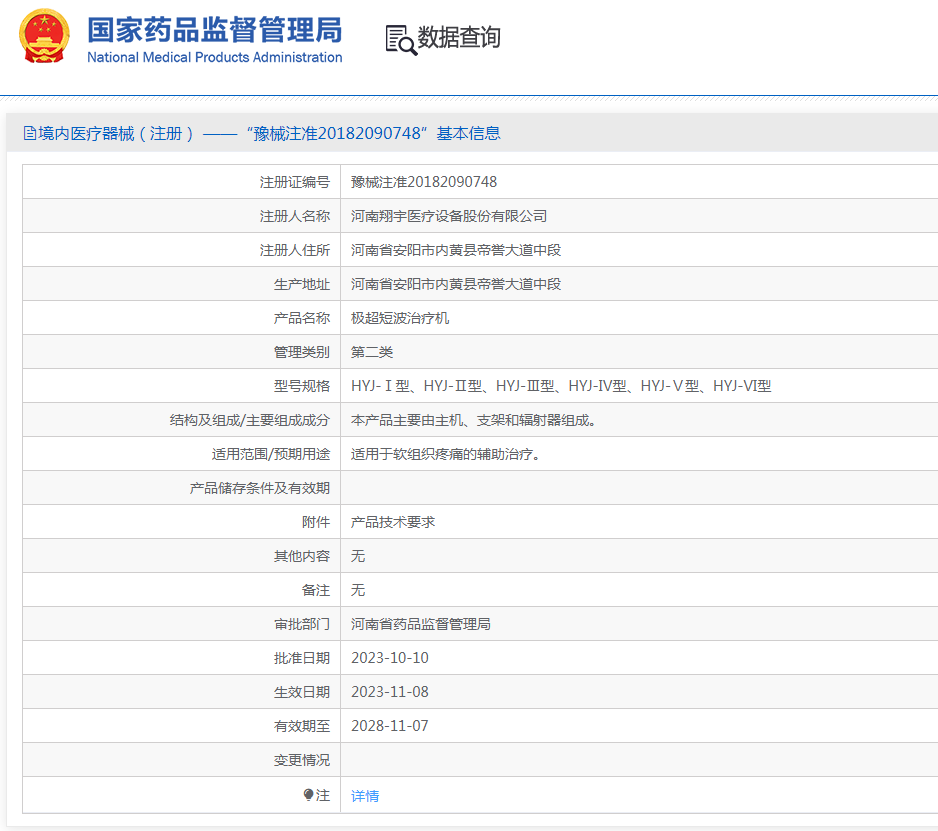
Task: Click the 无 value in 其他内容 row
Action: [358, 556]
